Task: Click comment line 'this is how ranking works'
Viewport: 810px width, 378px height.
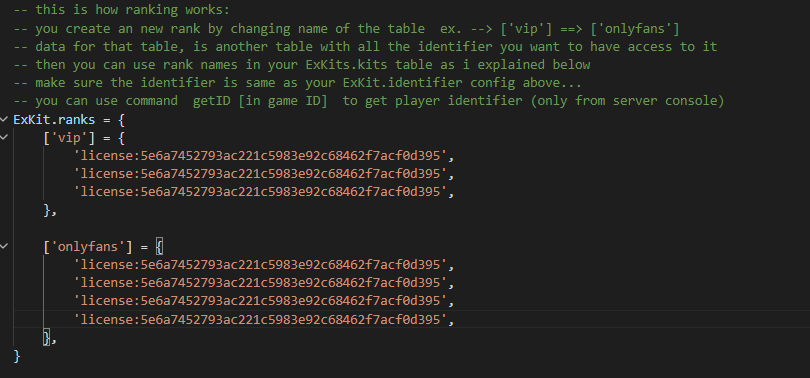Action: tap(121, 10)
